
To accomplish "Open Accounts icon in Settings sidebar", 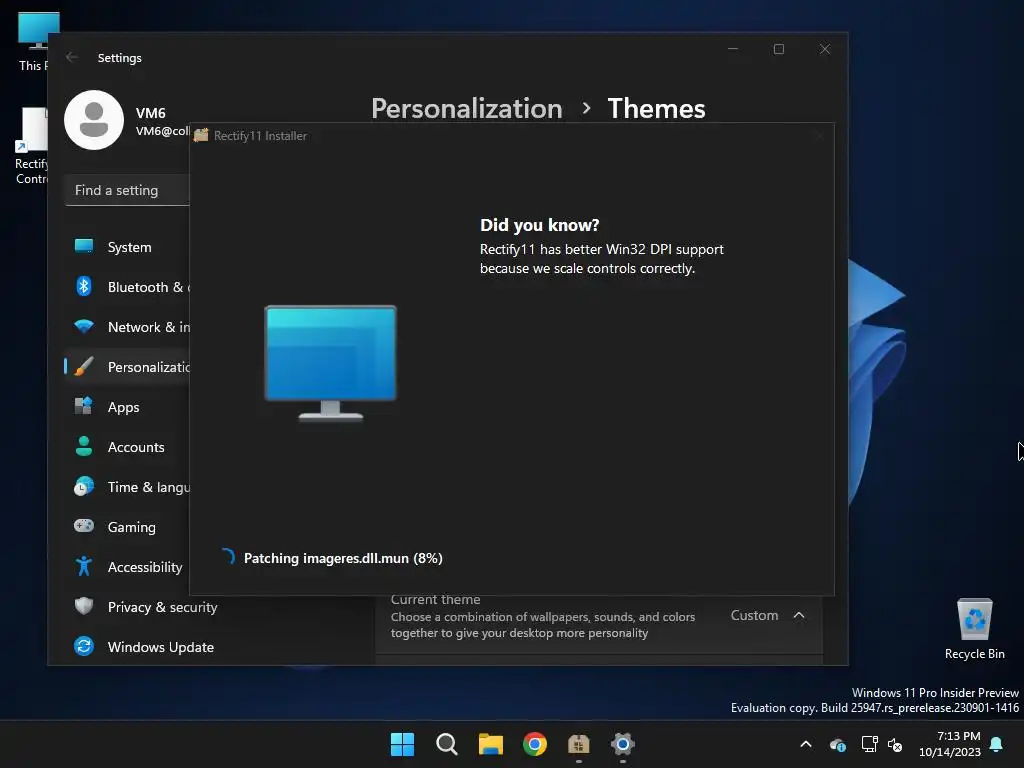I will click(84, 447).
